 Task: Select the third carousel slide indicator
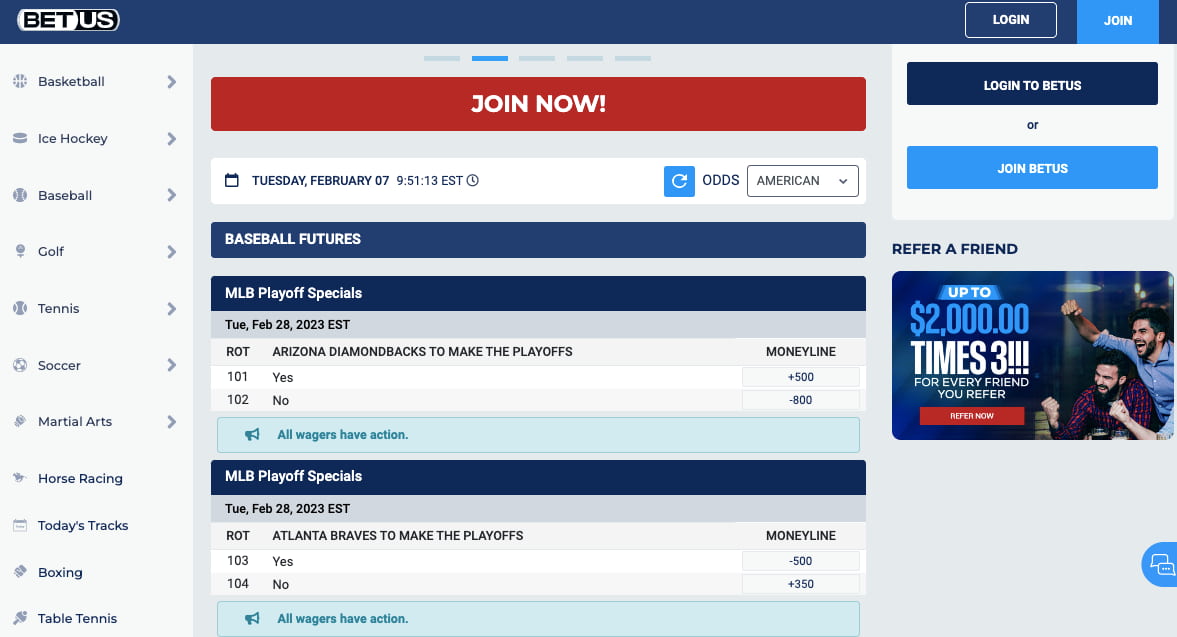coord(537,58)
